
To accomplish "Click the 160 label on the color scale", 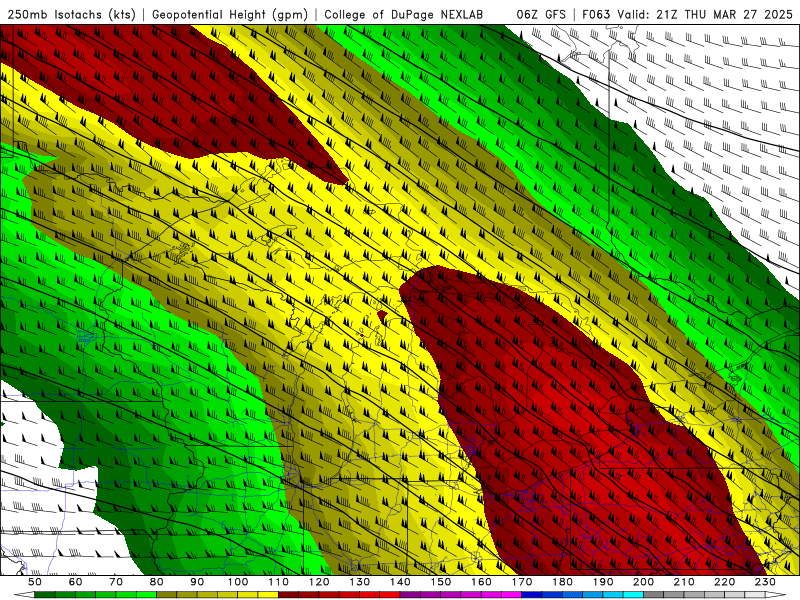I will coord(481,582).
